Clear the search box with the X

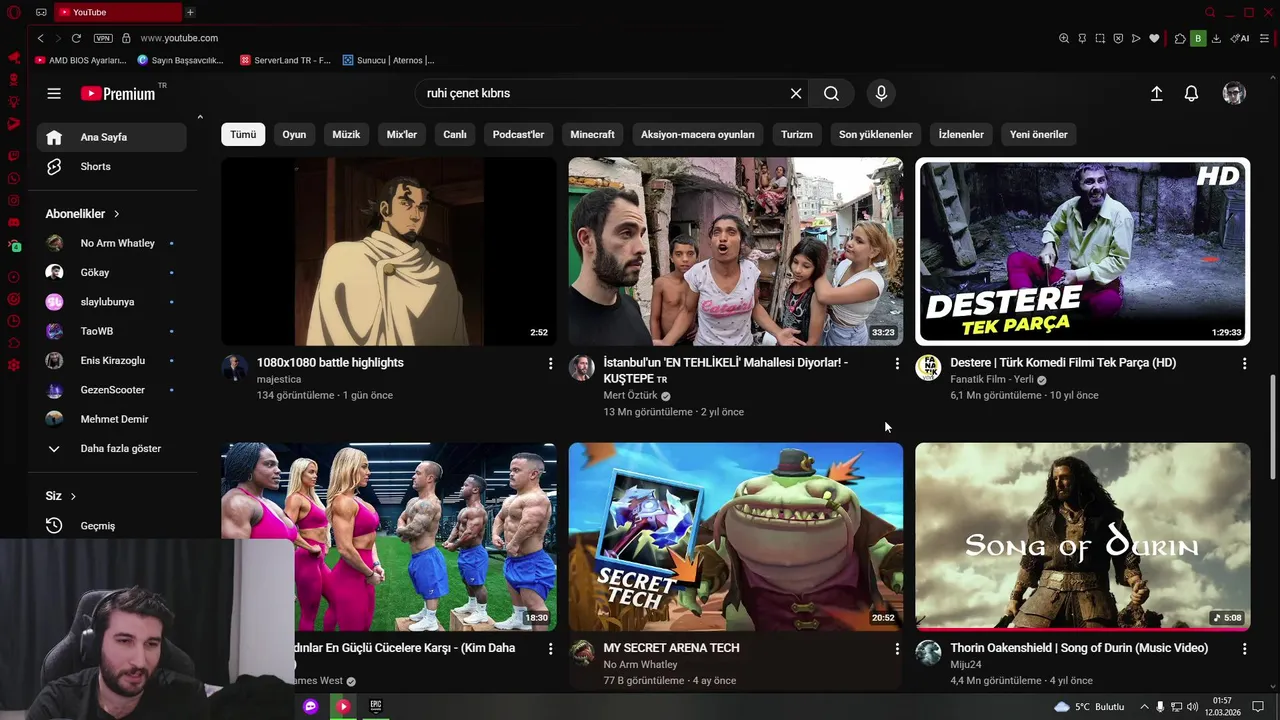tap(796, 93)
